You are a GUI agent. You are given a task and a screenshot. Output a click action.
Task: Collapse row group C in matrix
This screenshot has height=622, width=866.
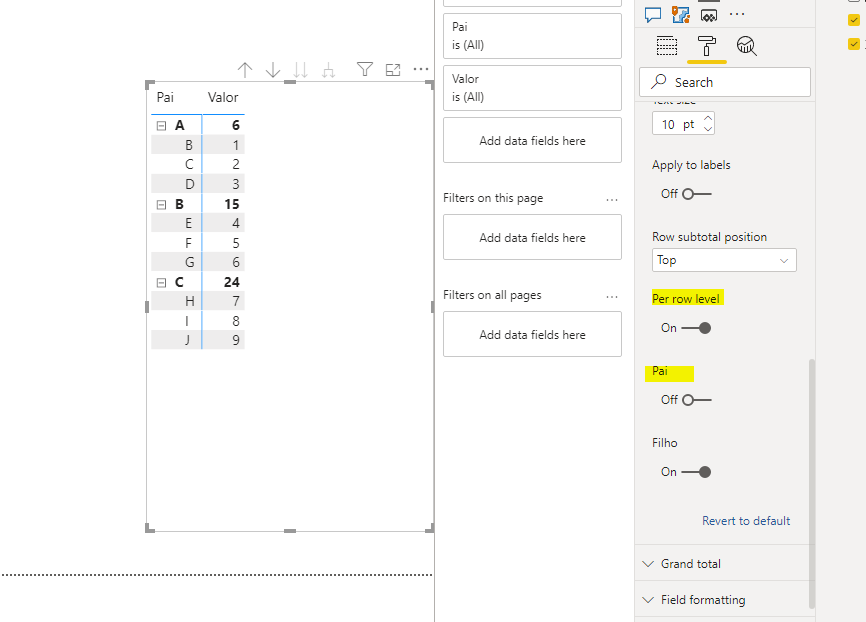[x=161, y=283]
